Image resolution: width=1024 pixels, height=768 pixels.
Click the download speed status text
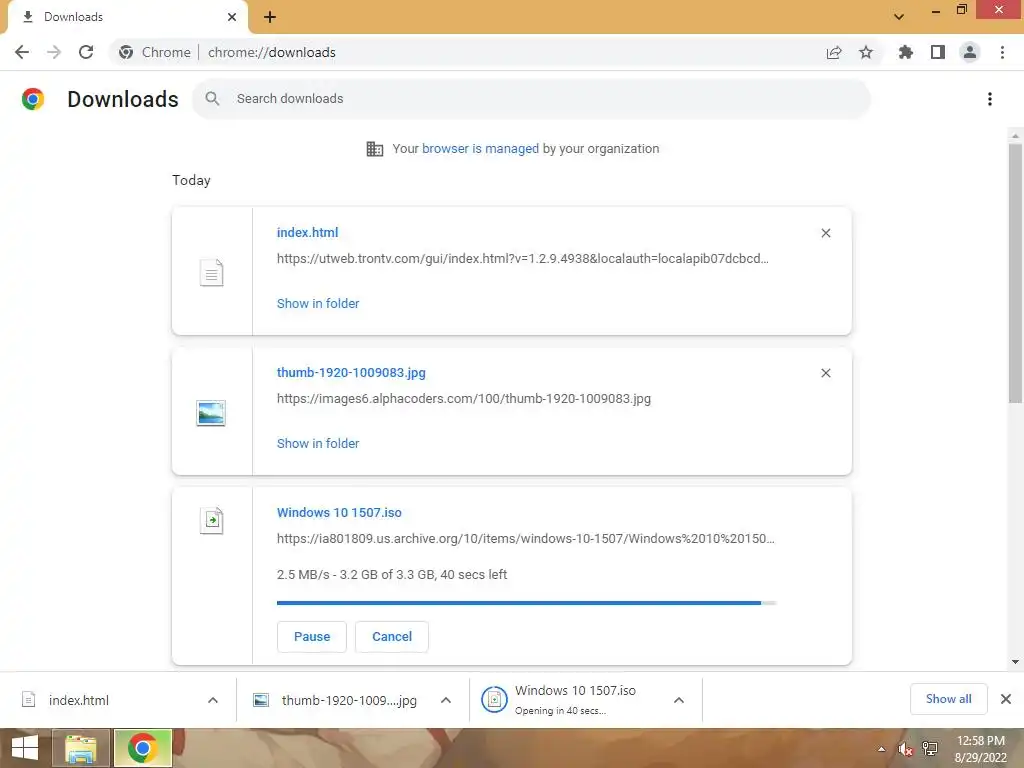tap(392, 575)
